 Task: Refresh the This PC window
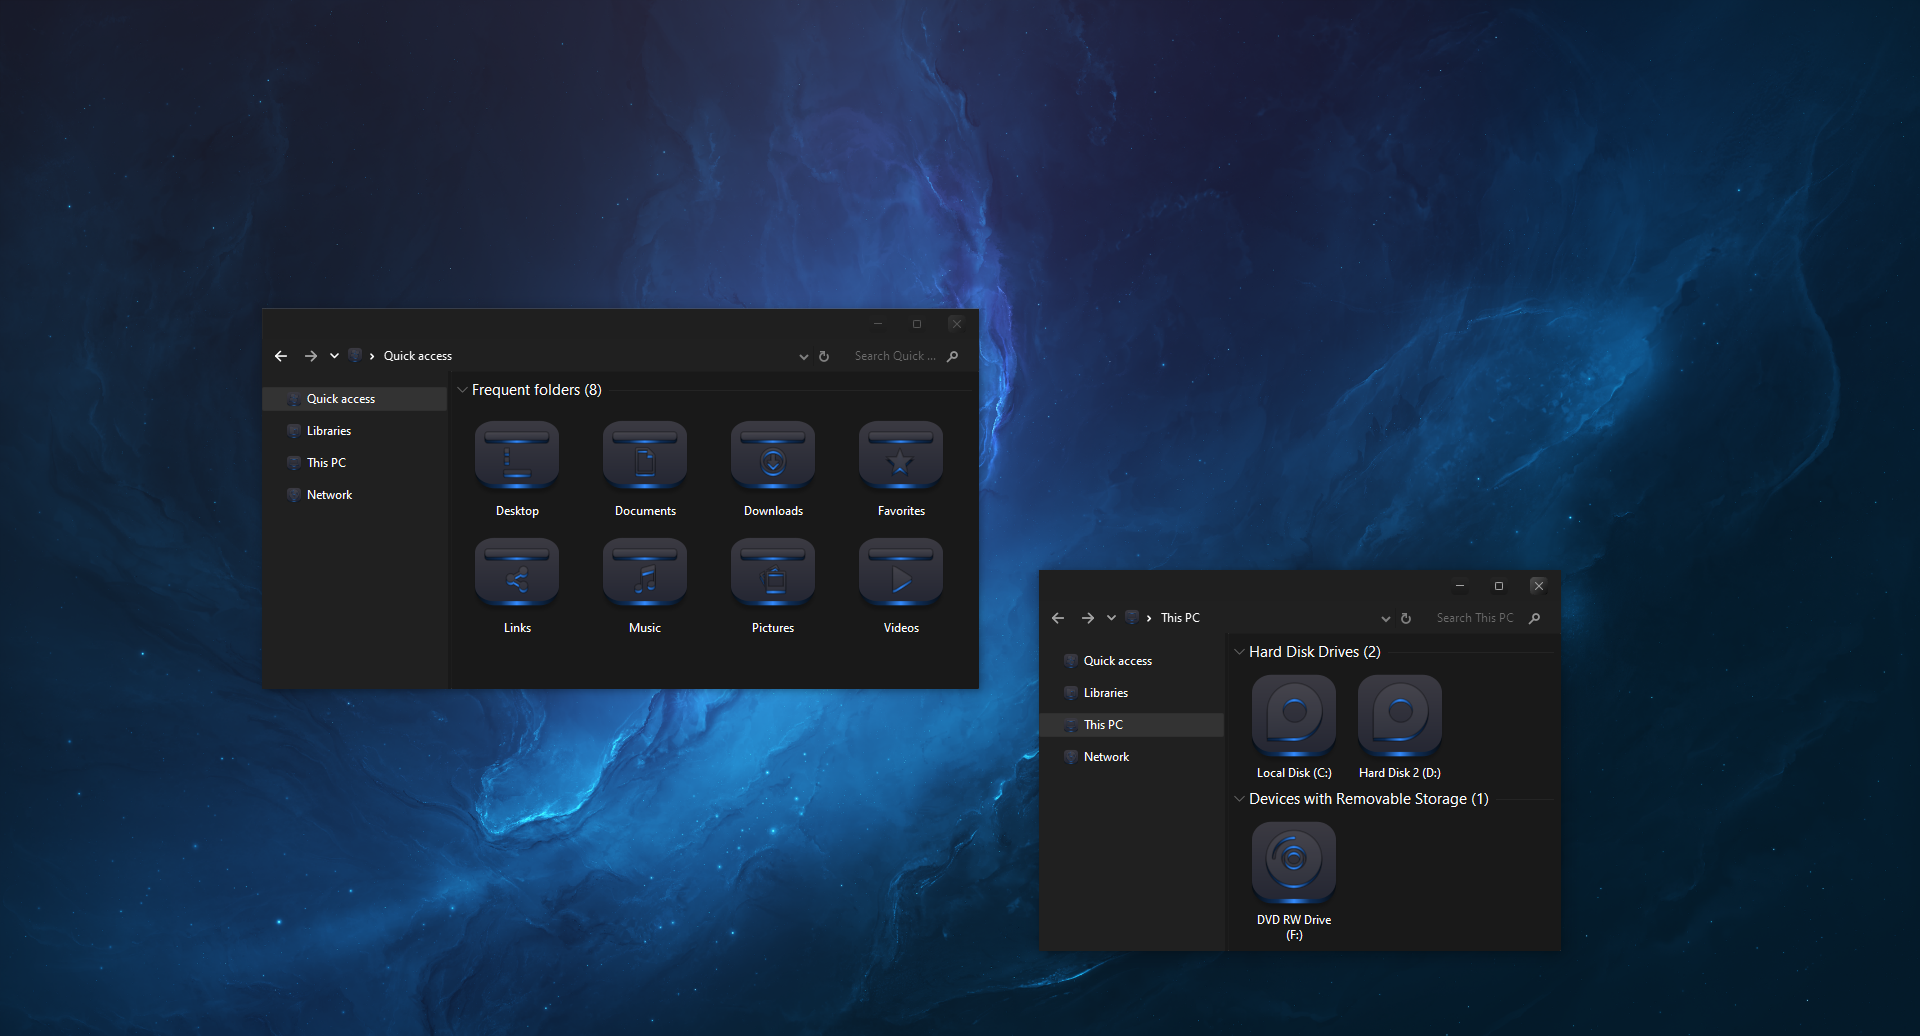[x=1407, y=618]
